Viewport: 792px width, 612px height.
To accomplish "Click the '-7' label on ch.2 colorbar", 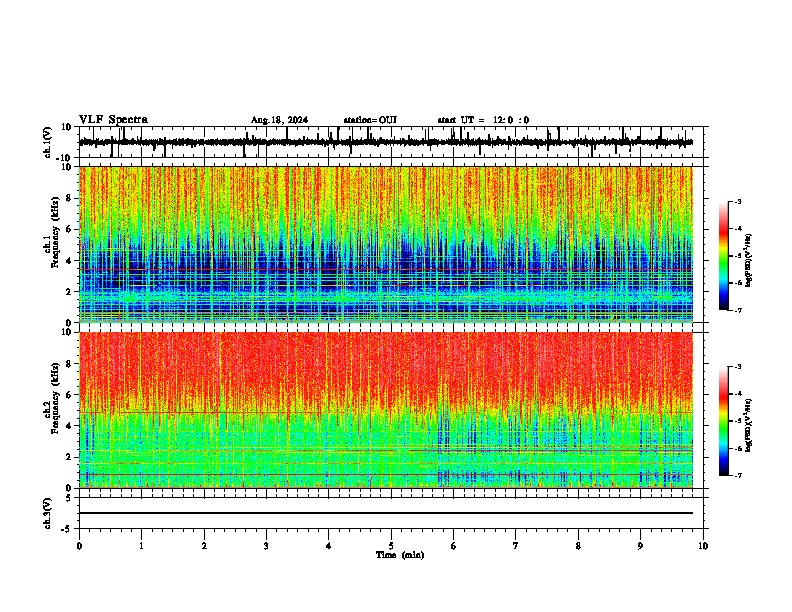I will tap(738, 475).
